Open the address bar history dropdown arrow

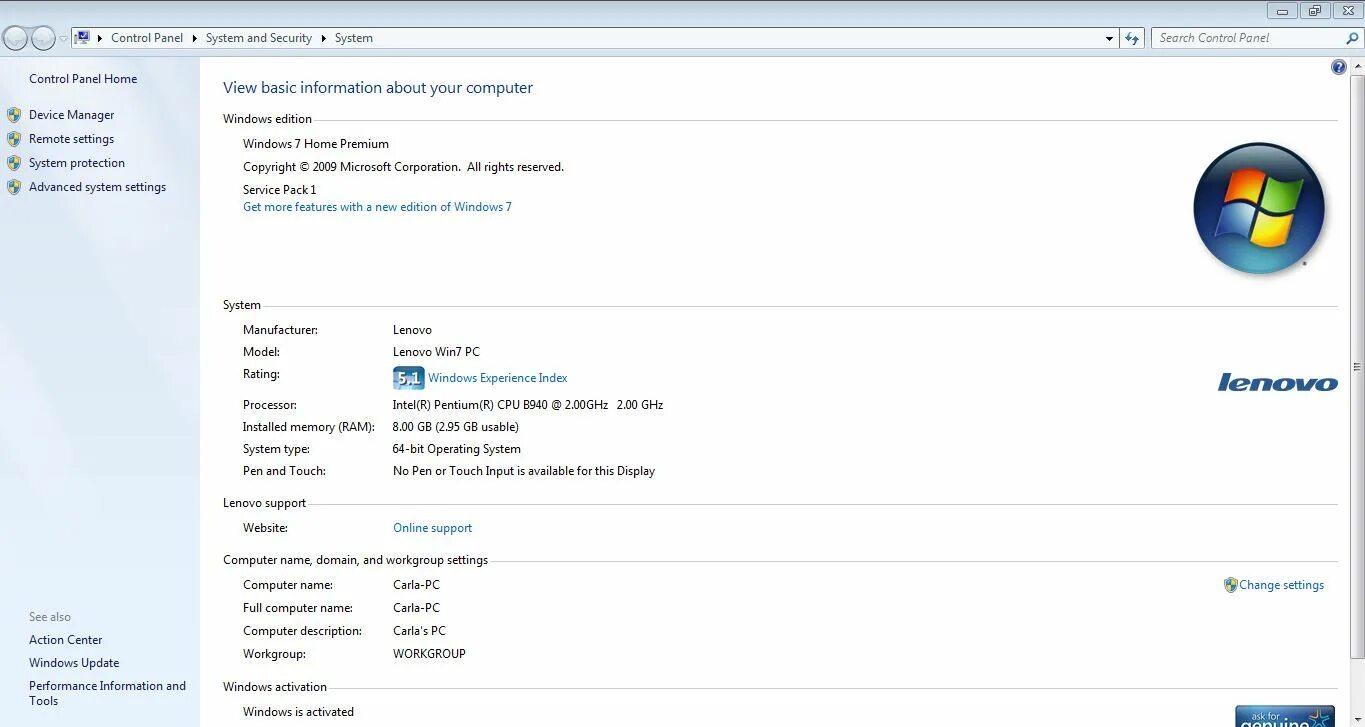[x=1110, y=37]
